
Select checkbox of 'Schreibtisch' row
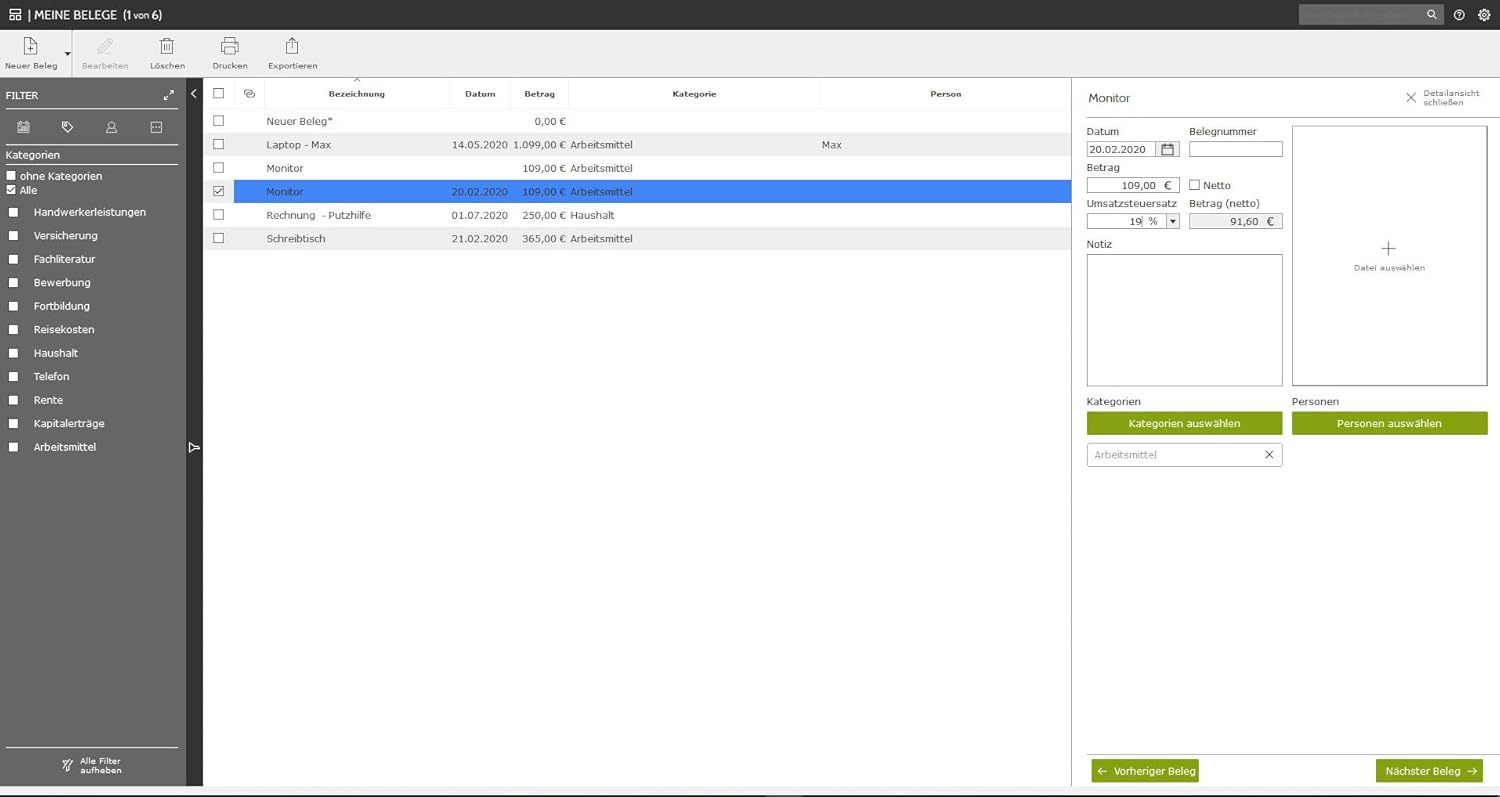219,238
